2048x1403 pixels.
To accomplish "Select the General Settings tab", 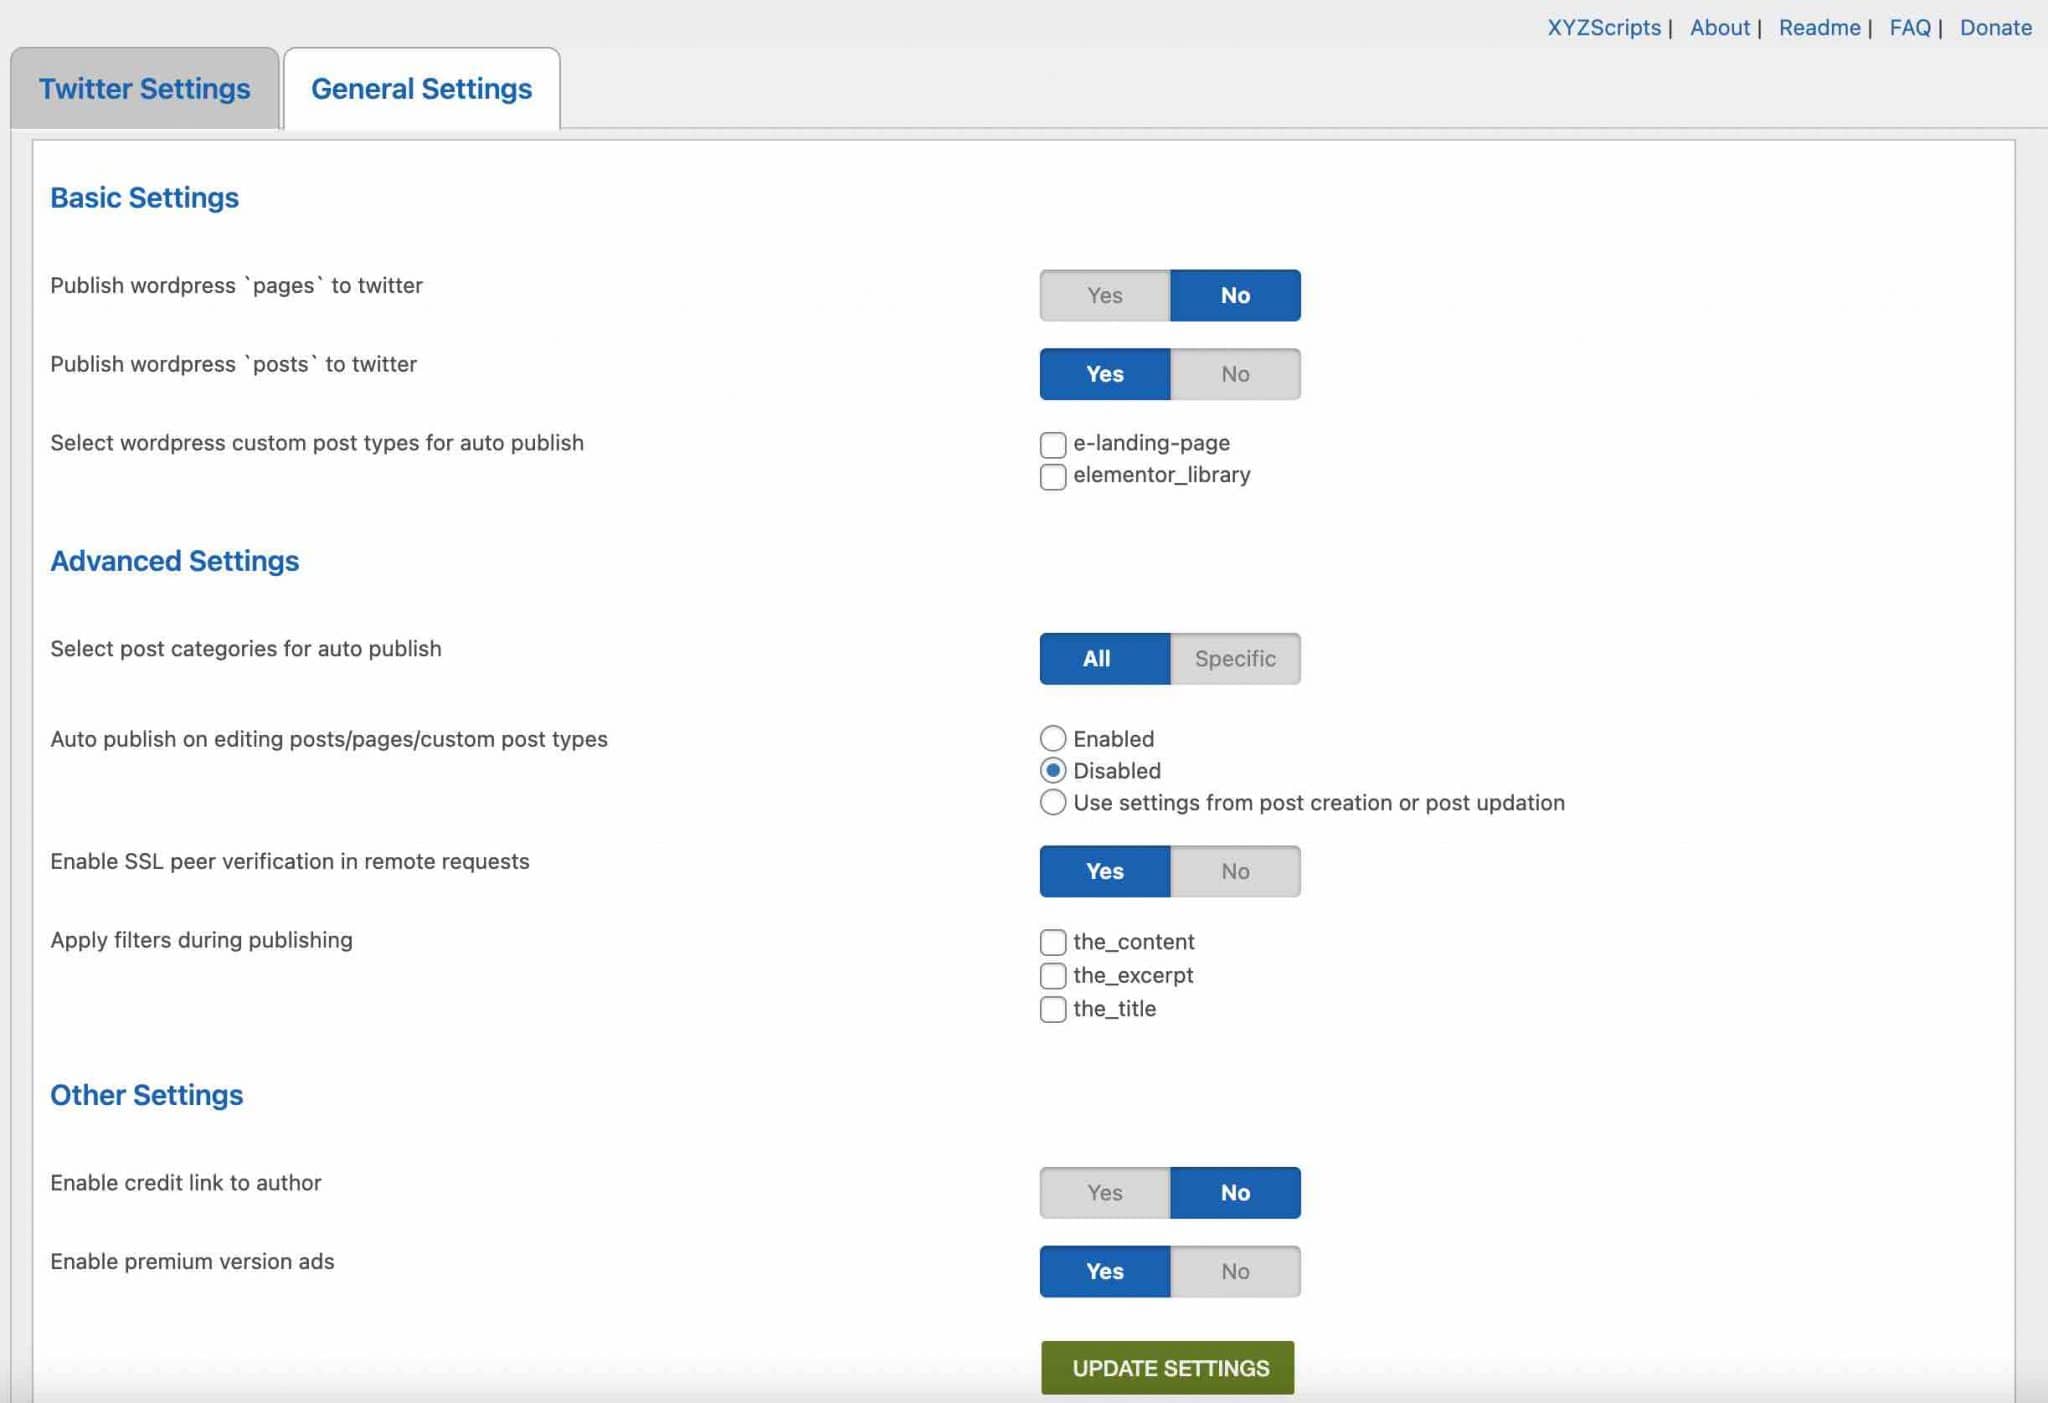I will [x=421, y=88].
